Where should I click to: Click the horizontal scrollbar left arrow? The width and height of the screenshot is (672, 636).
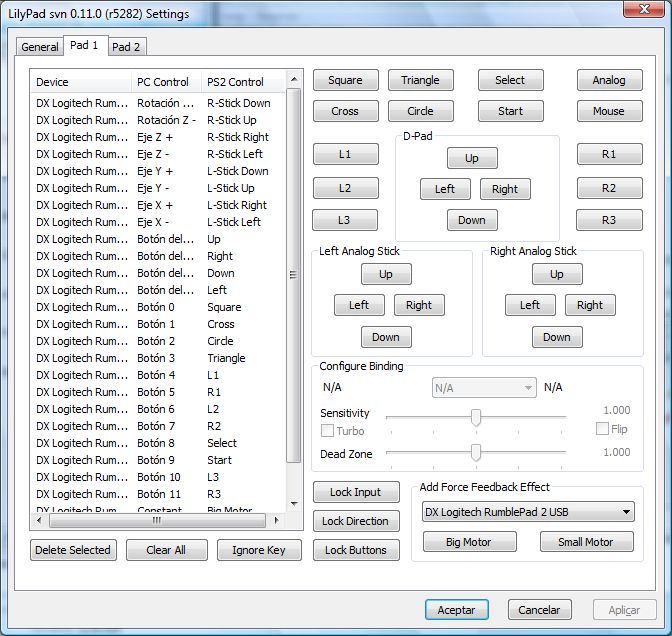[39, 520]
